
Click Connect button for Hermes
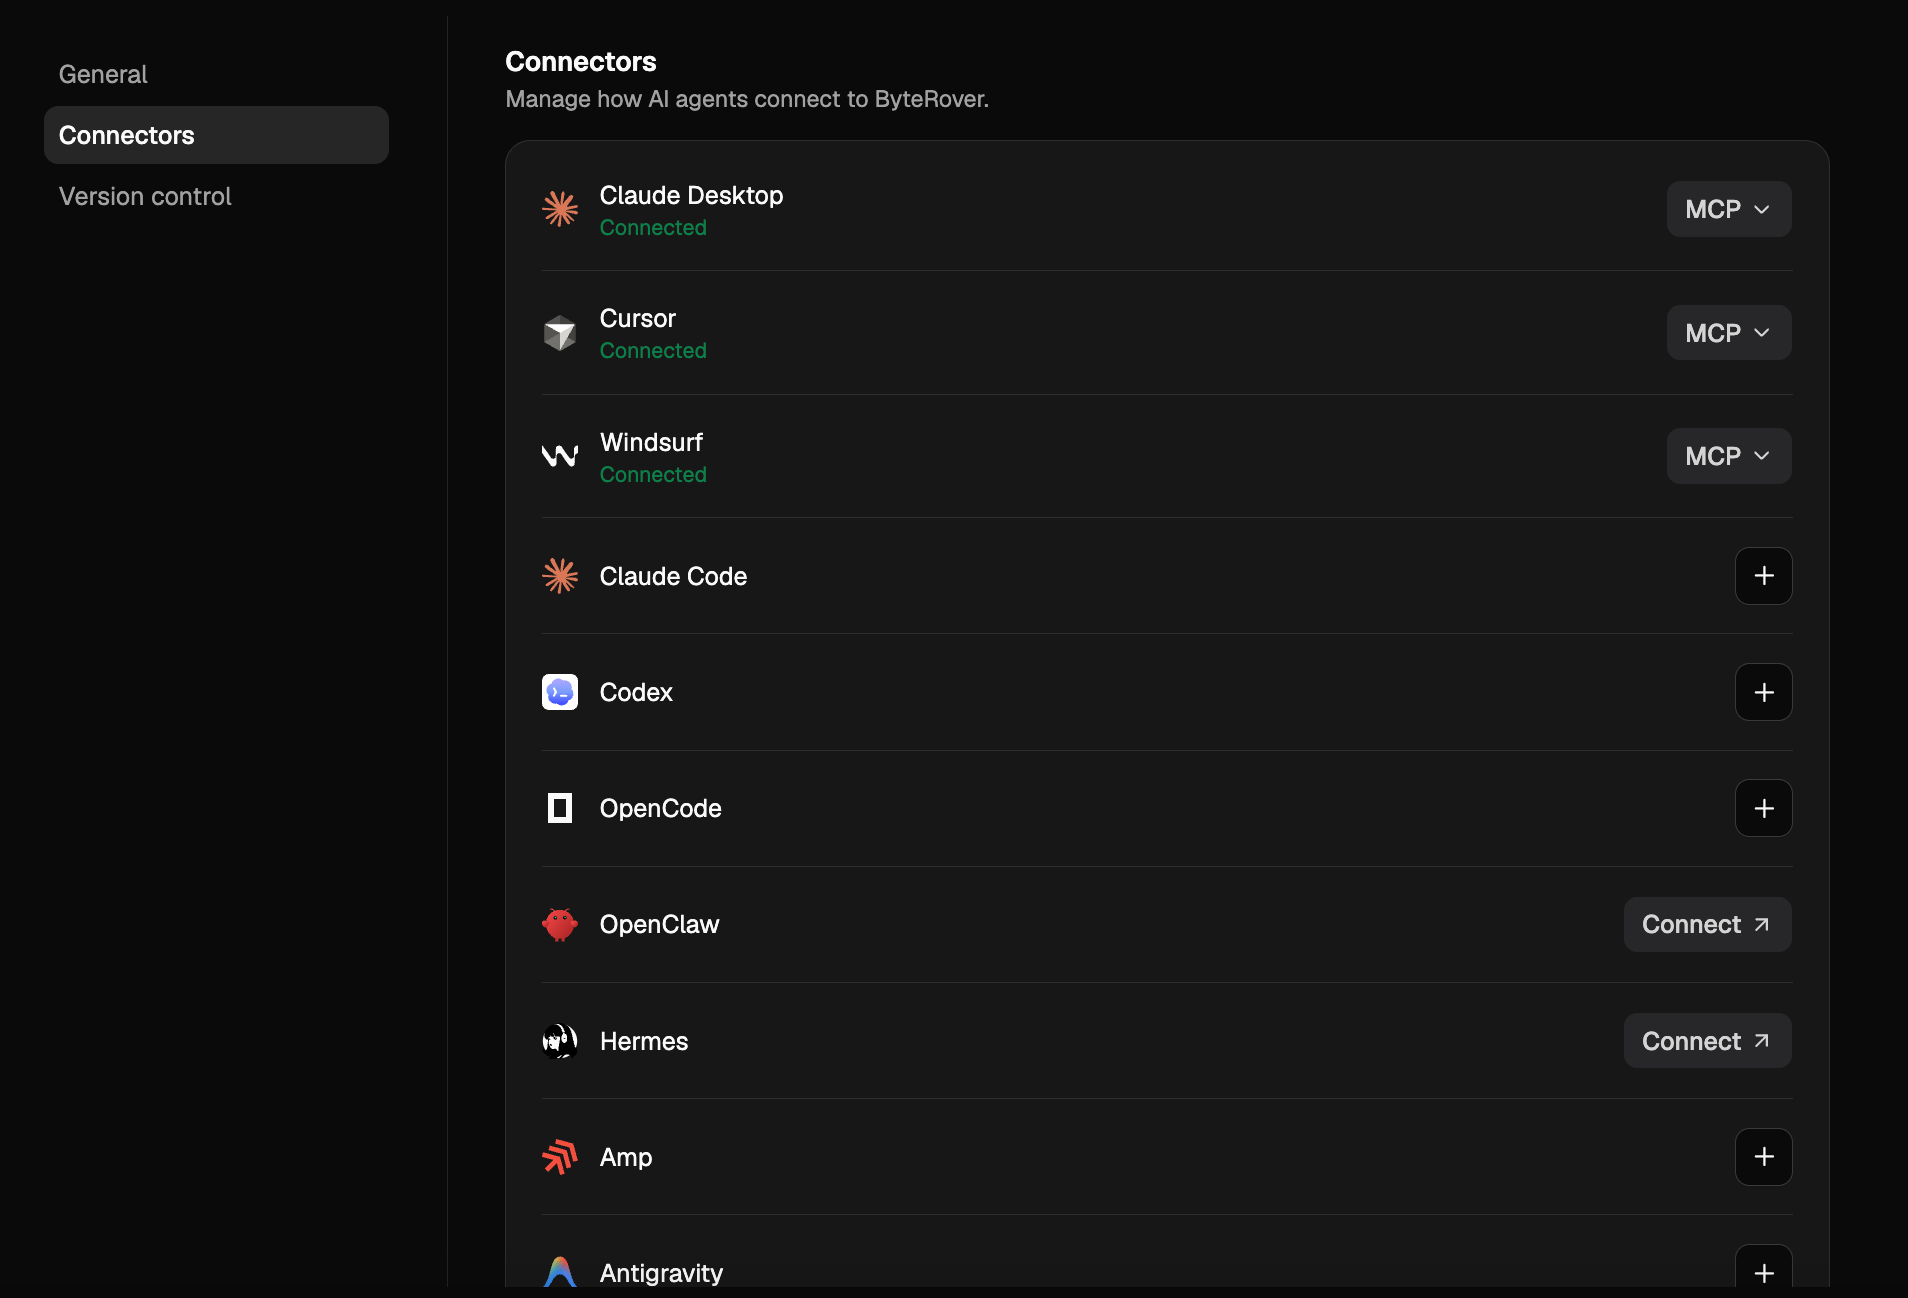[x=1708, y=1041]
